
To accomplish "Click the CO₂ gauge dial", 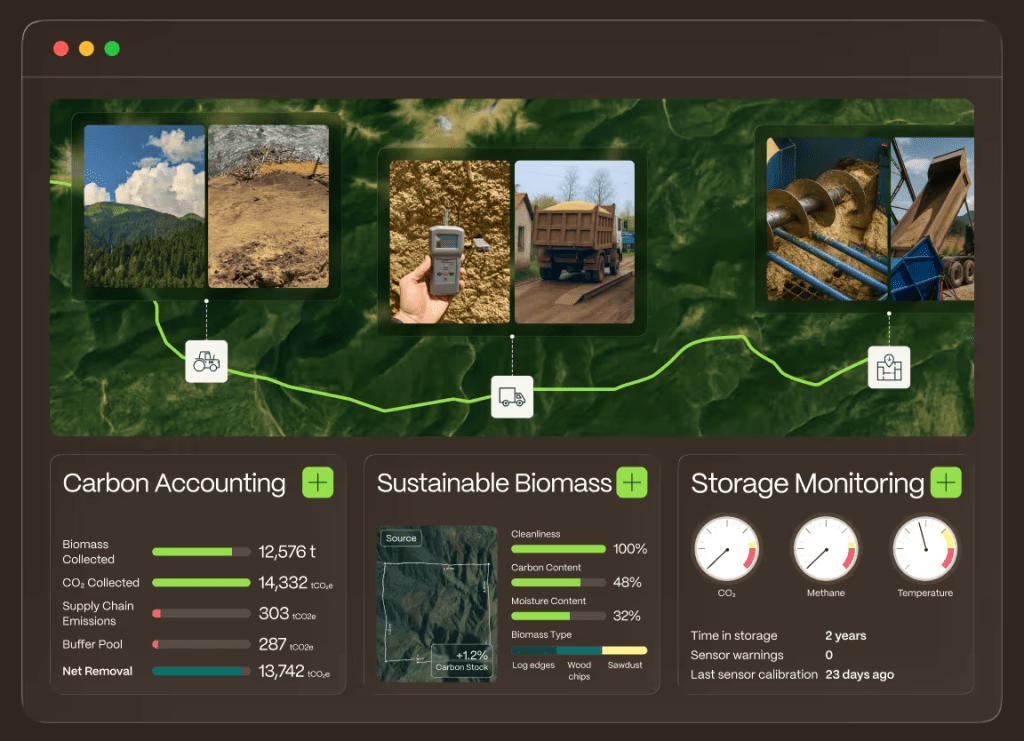I will pos(727,549).
